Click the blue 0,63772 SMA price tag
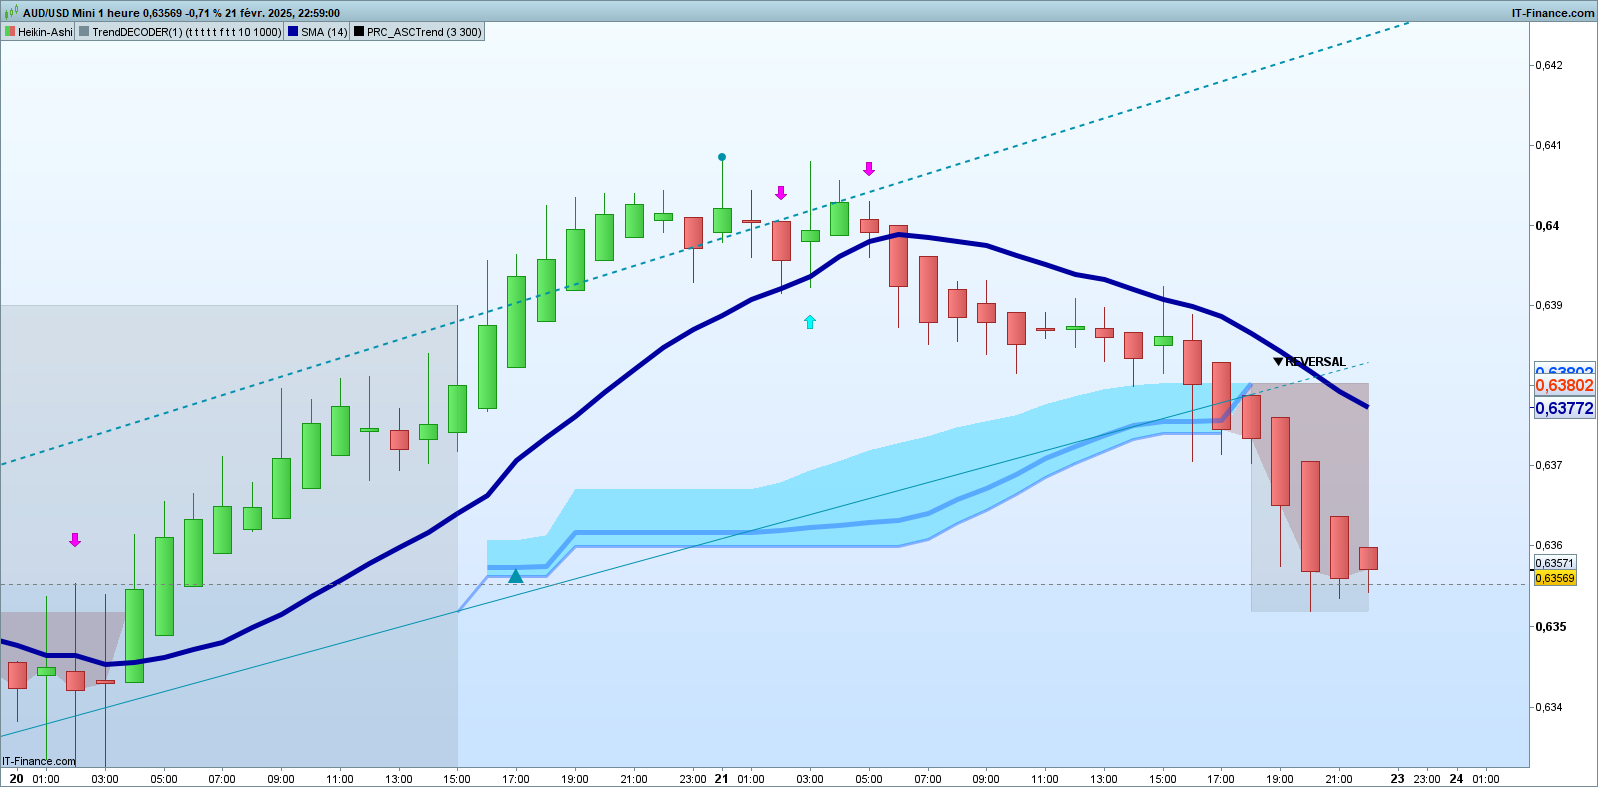1598x787 pixels. [x=1564, y=408]
